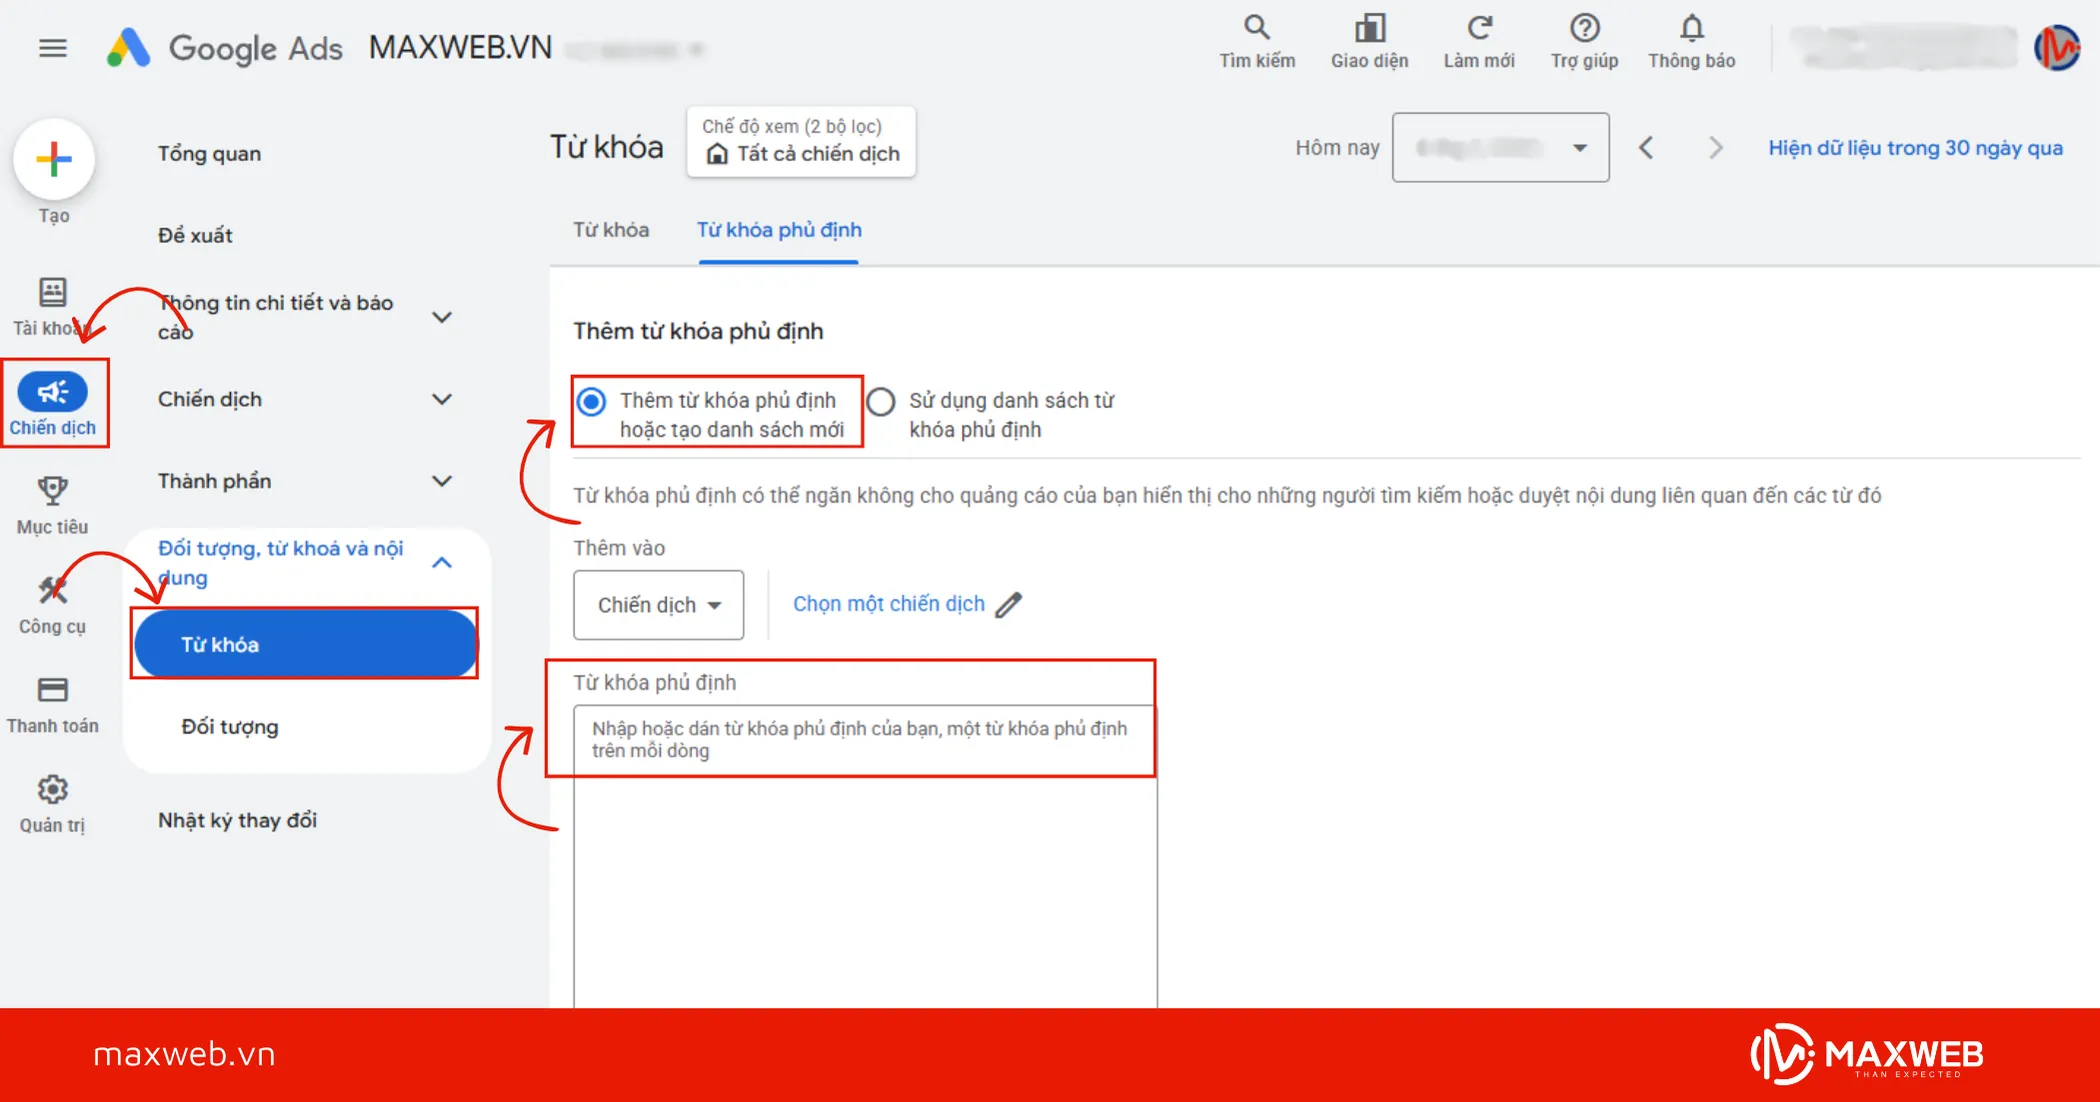Collapse Đối tượng, từ khoá và nội dung
This screenshot has width=2100, height=1102.
[x=441, y=562]
